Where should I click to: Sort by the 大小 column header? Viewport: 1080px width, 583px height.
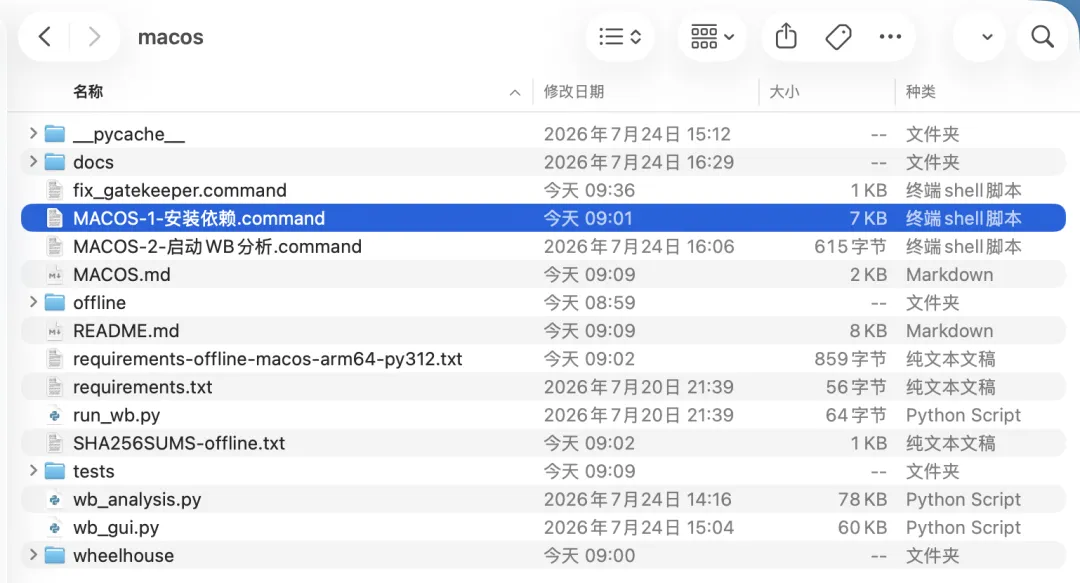[x=784, y=92]
